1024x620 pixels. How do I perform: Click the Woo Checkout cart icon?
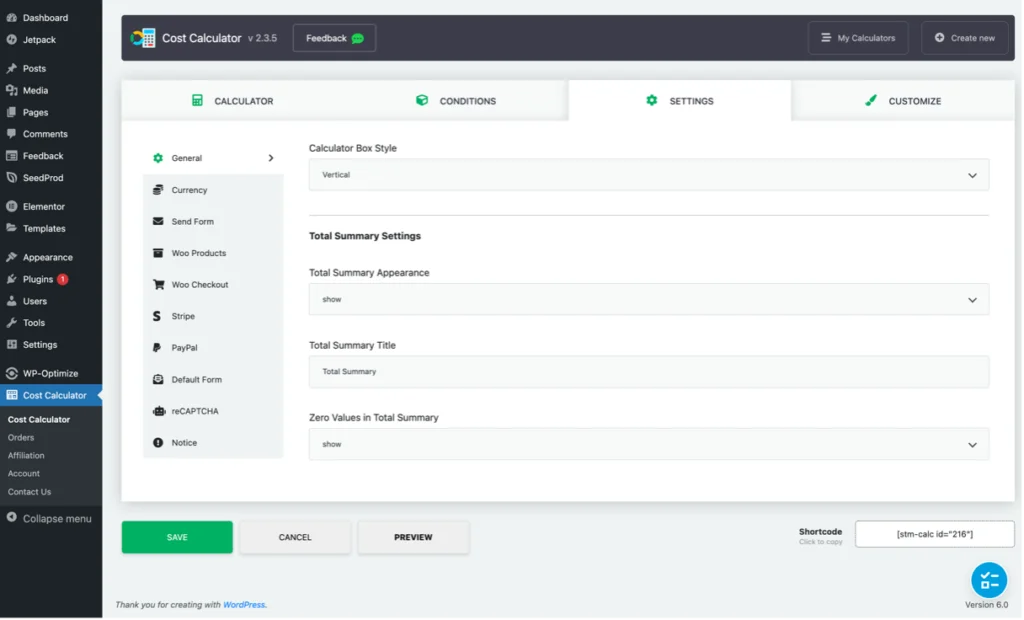[159, 285]
